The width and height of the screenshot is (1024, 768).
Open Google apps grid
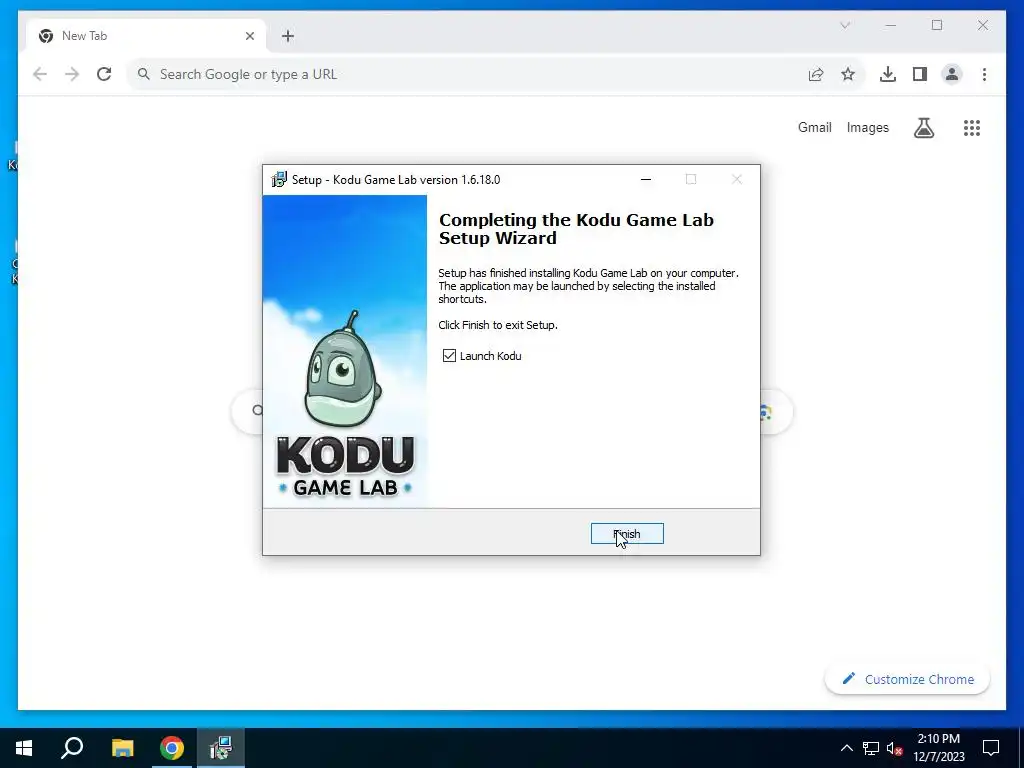pos(972,127)
